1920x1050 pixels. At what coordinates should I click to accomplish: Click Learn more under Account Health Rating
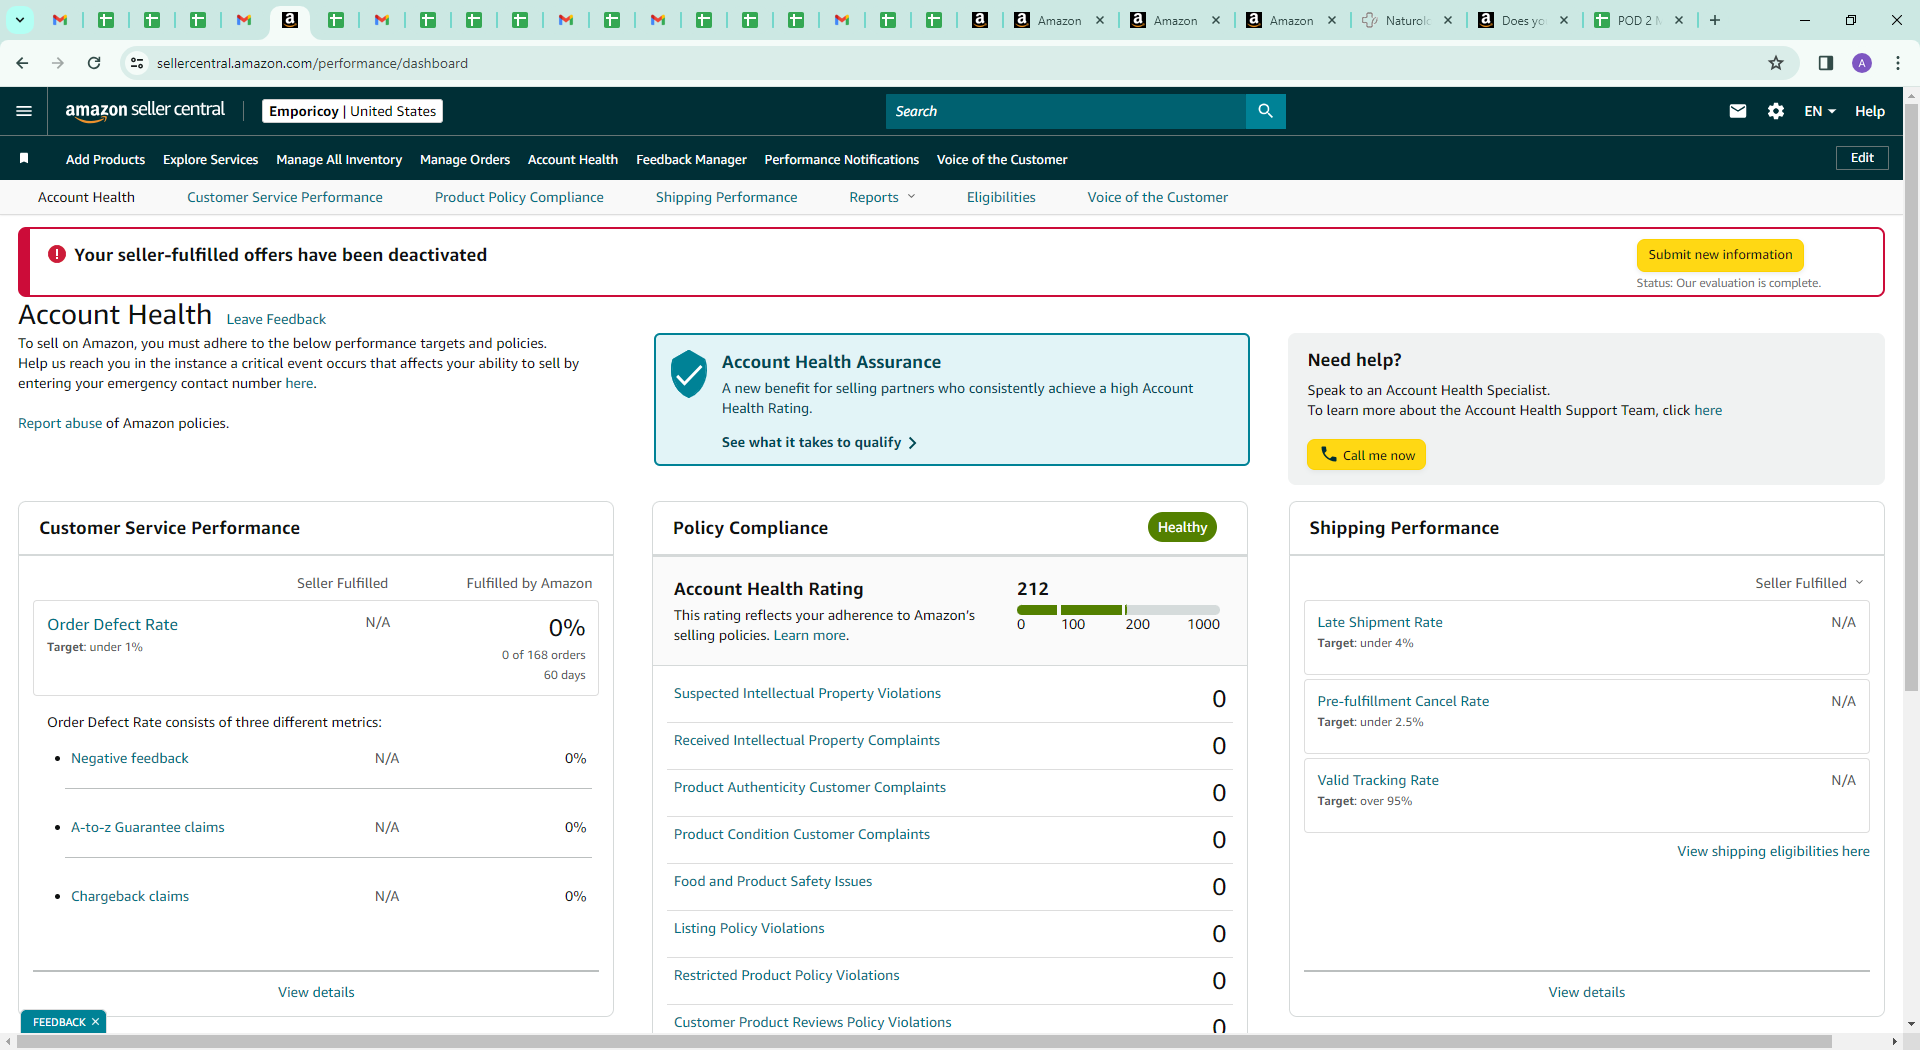point(810,635)
